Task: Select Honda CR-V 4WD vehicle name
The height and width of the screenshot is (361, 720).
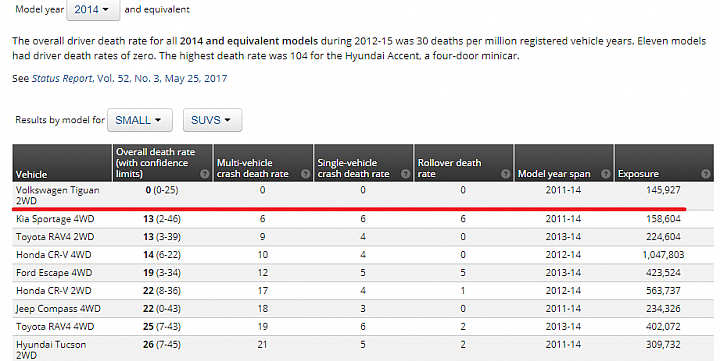Action: tap(54, 255)
